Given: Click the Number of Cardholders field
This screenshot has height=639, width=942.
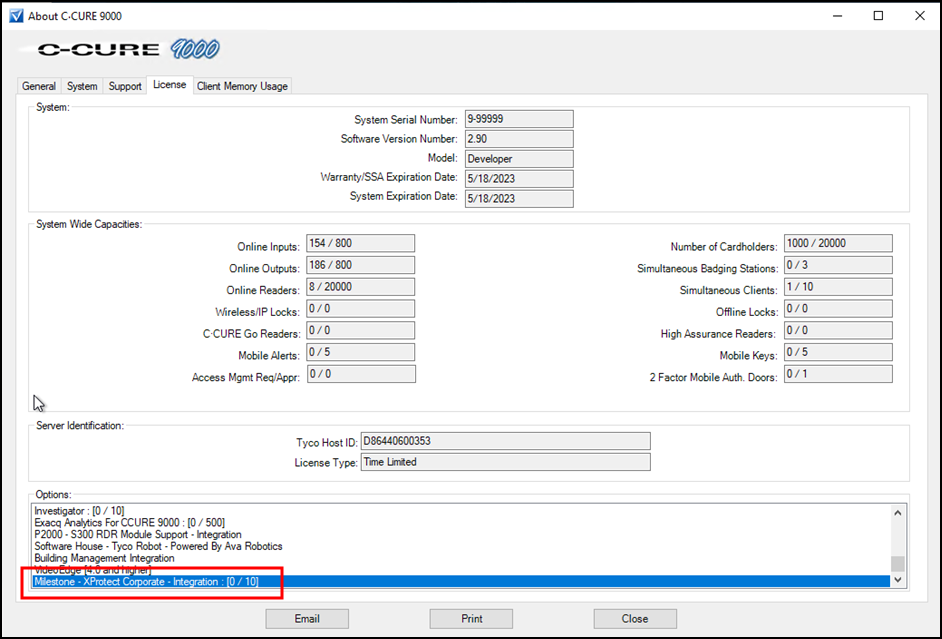Looking at the screenshot, I should 838,243.
